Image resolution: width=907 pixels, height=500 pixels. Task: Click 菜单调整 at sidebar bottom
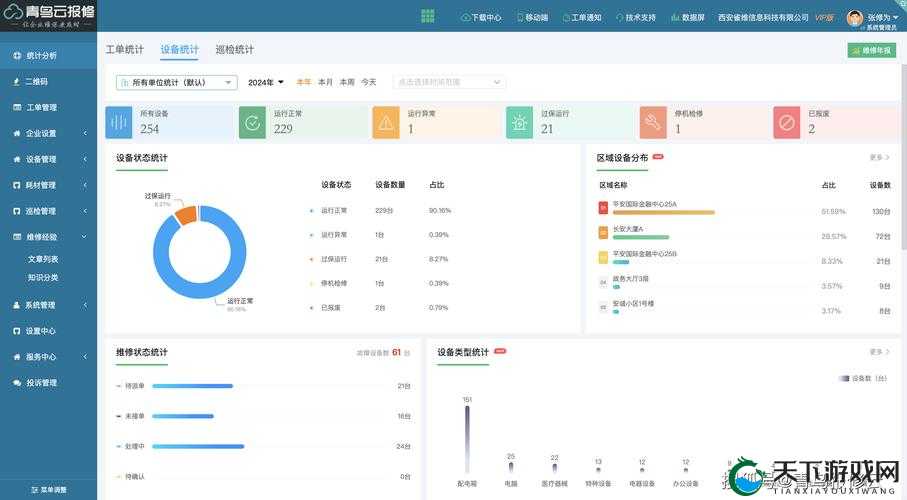tap(49, 490)
